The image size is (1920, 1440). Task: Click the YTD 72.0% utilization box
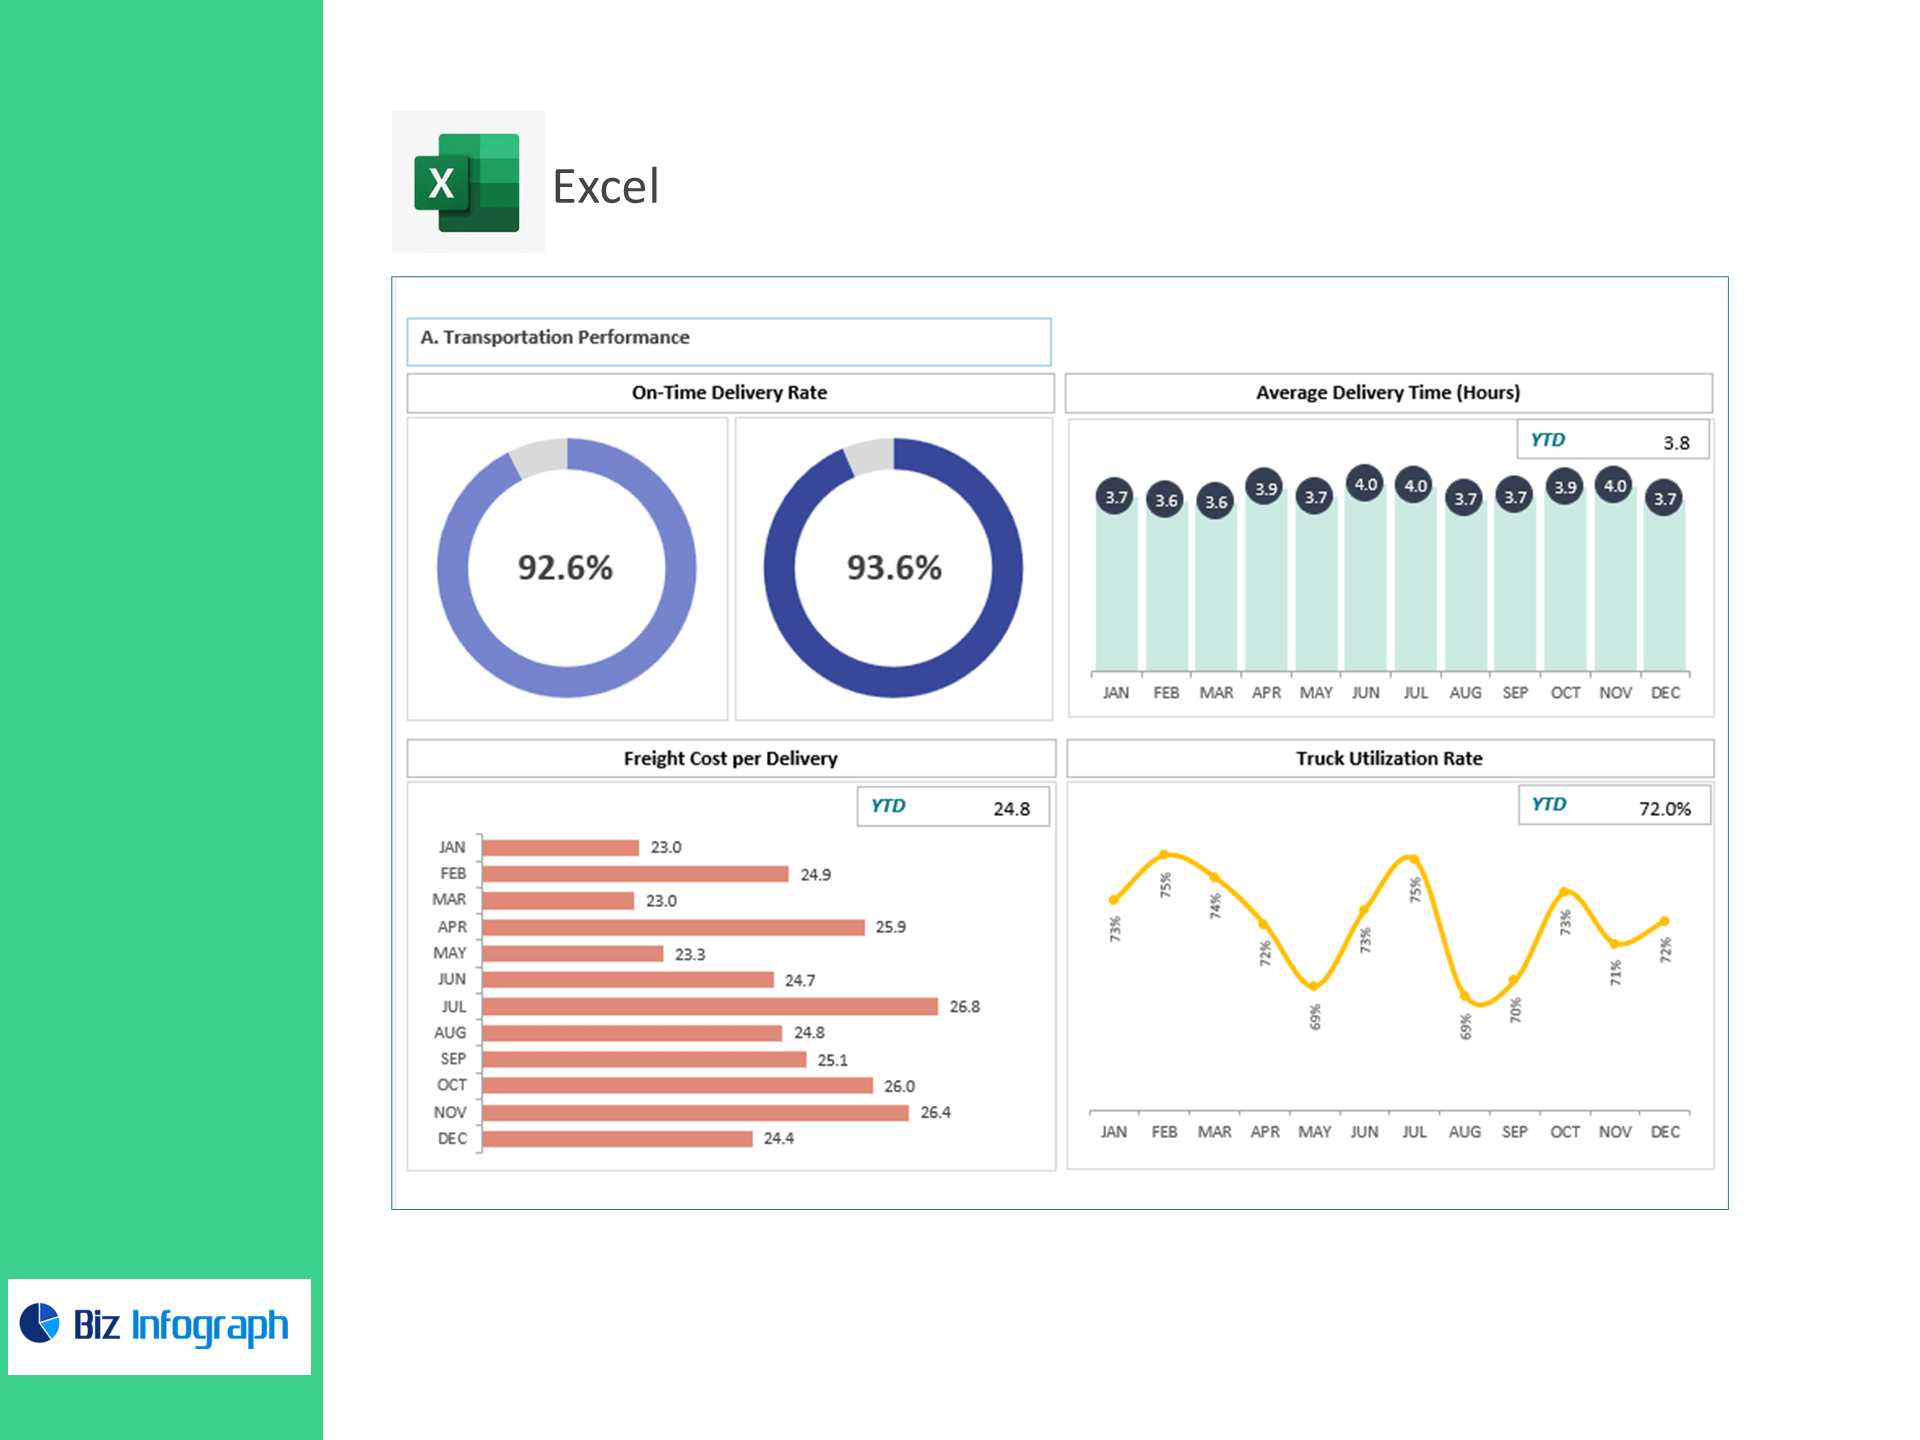[x=1613, y=806]
